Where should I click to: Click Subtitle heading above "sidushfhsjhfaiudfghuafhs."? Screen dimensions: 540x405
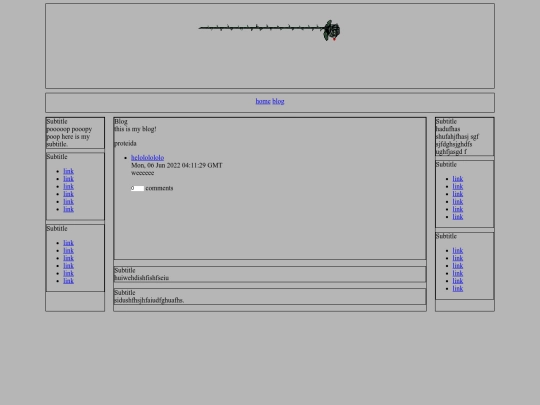tap(125, 293)
